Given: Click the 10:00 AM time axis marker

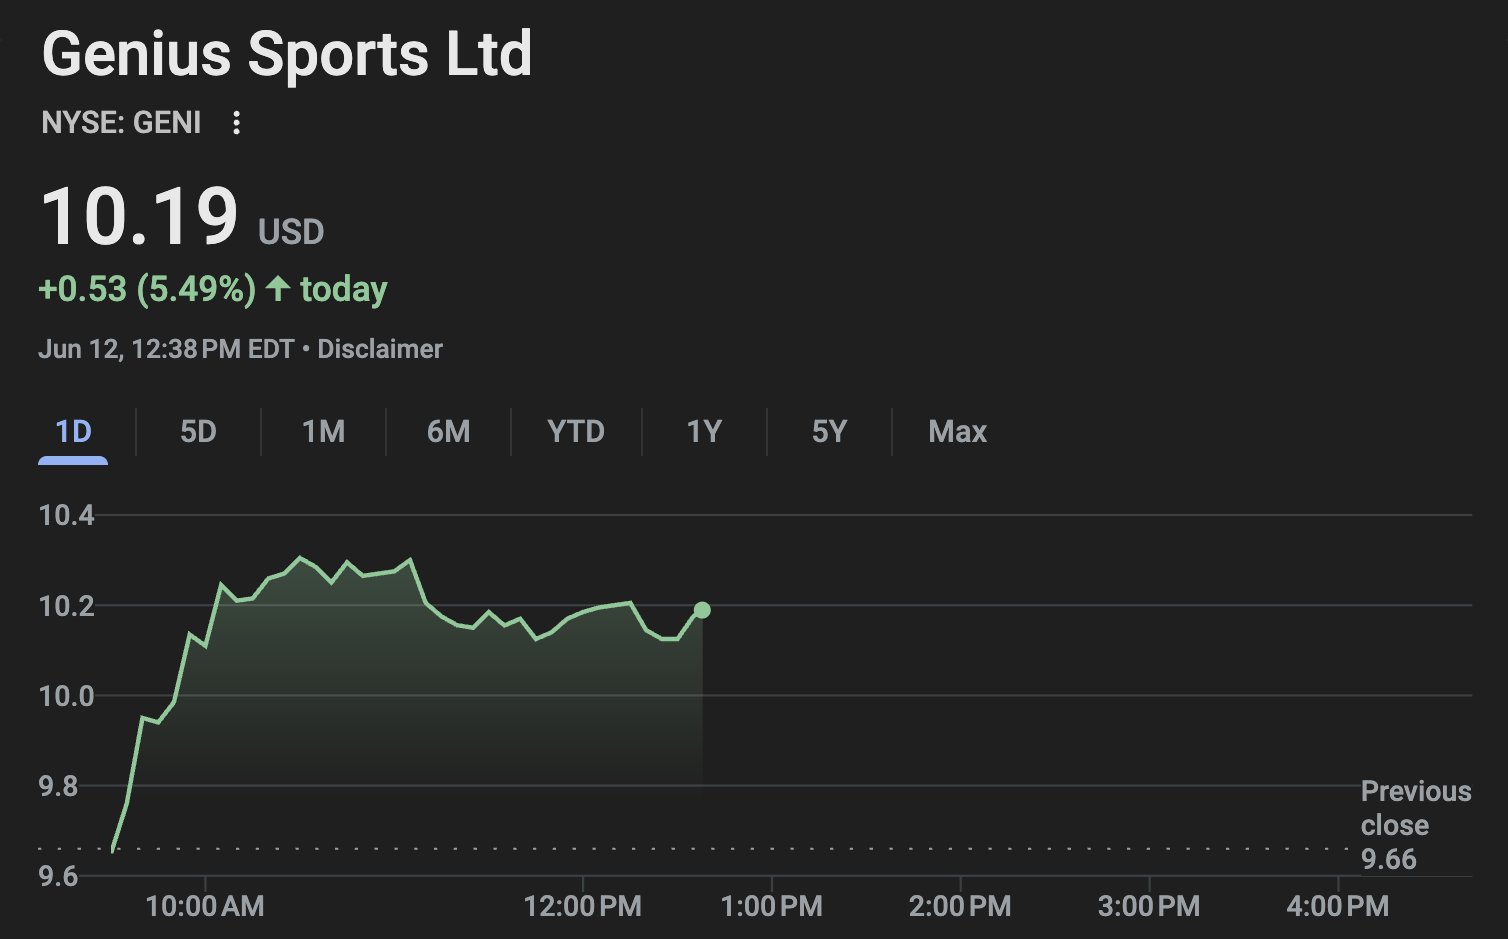Looking at the screenshot, I should [205, 906].
